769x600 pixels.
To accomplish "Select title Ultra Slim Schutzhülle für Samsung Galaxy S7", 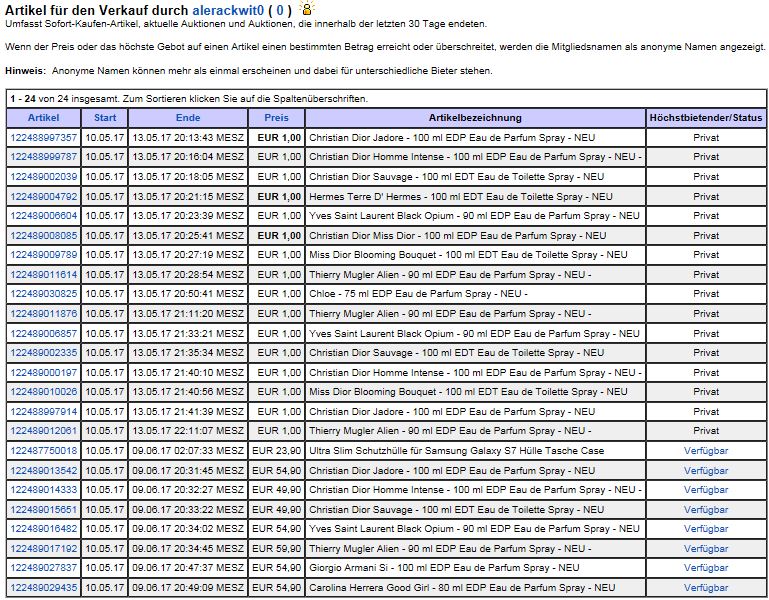I will tap(457, 451).
